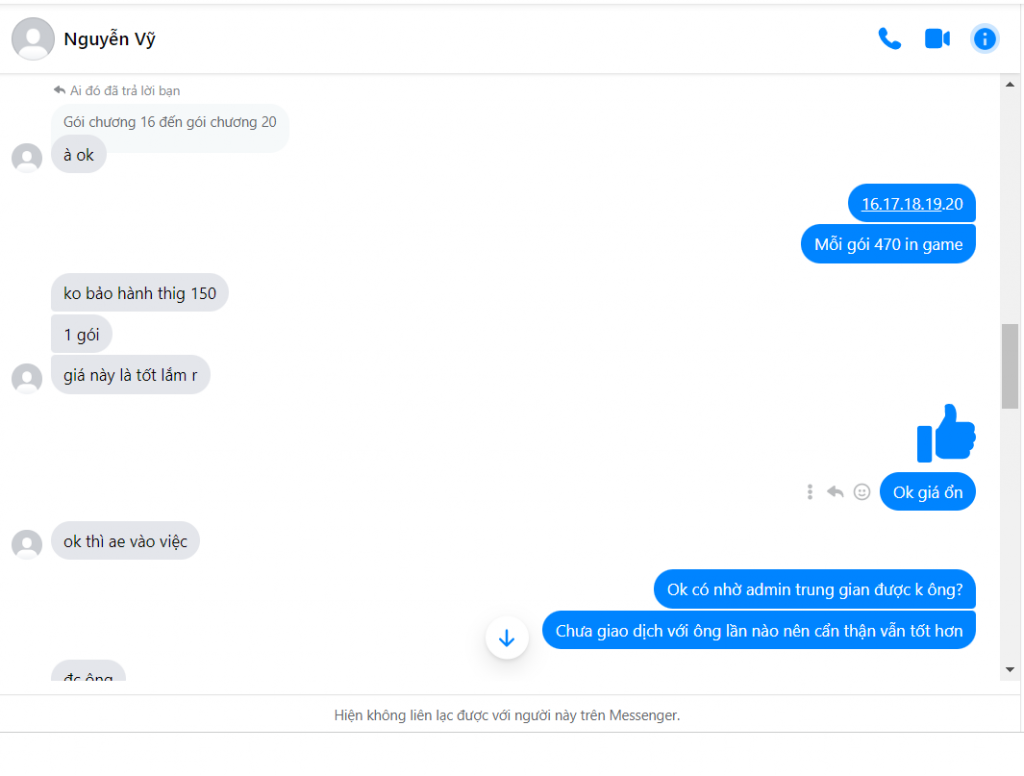Image resolution: width=1024 pixels, height=776 pixels.
Task: React with emoji to 'Ok giá ổn'
Action: click(862, 492)
